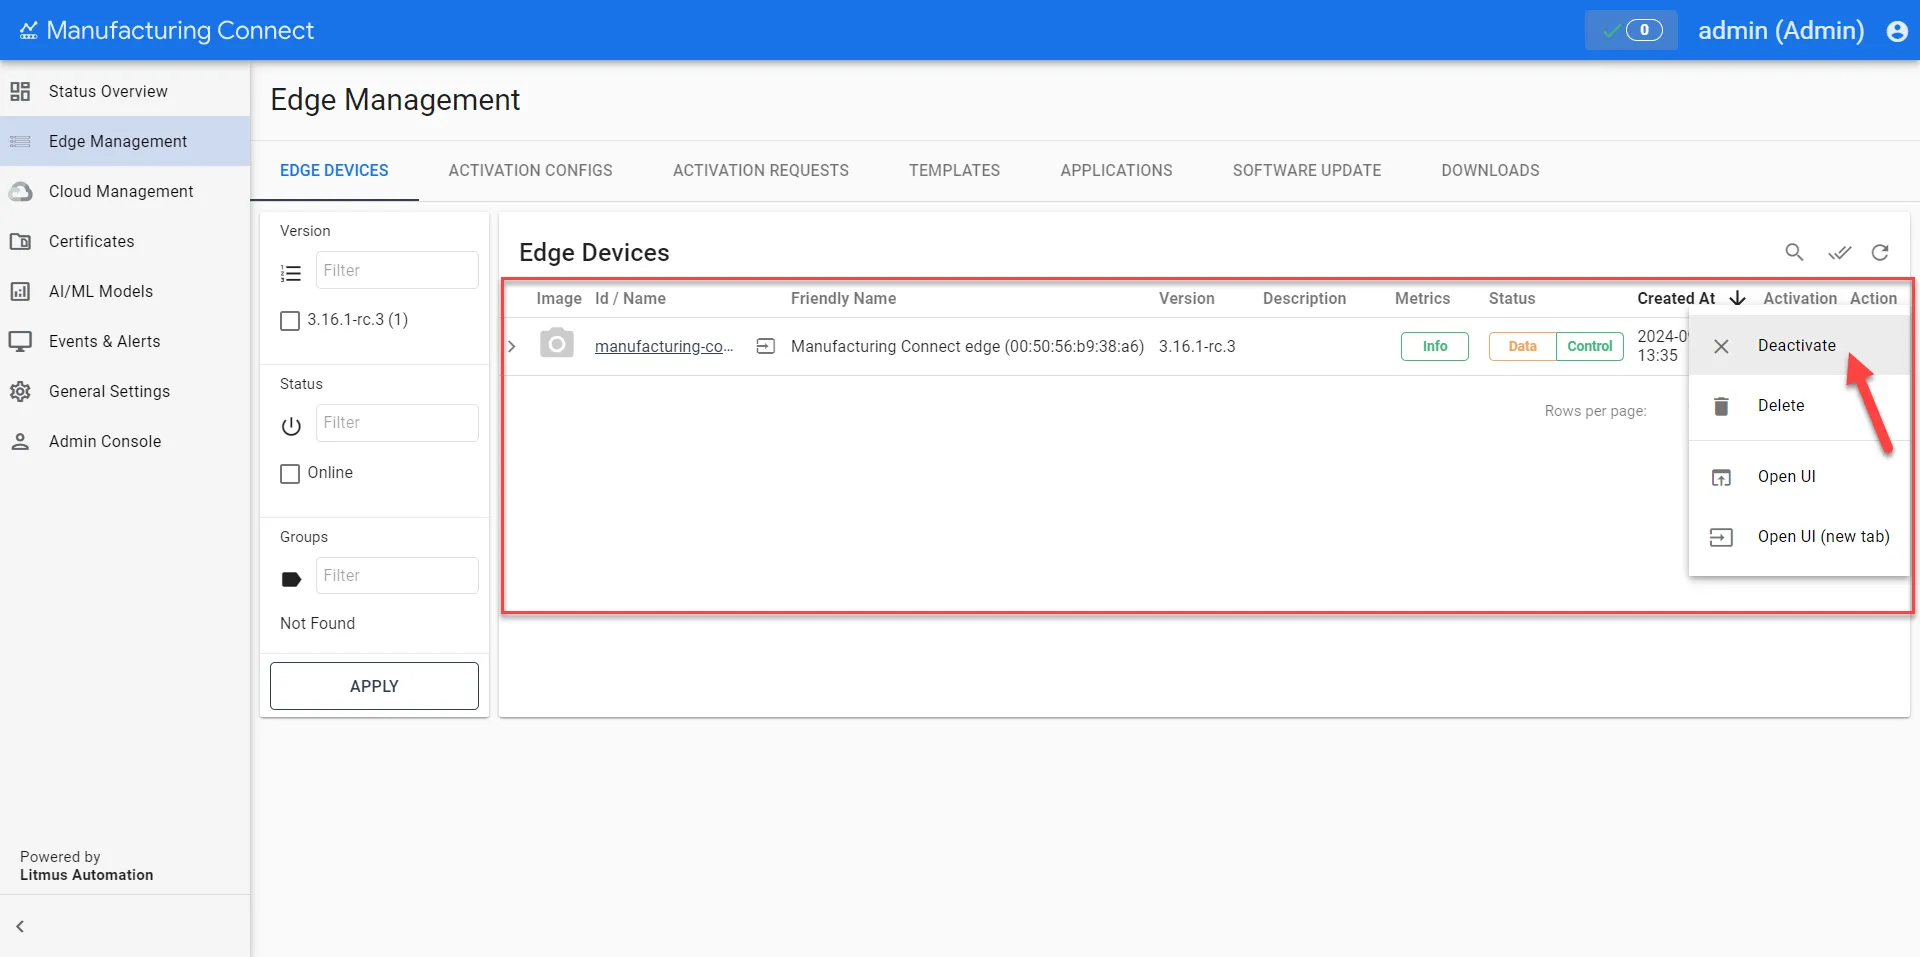
Task: Click the Data status button
Action: tap(1522, 346)
